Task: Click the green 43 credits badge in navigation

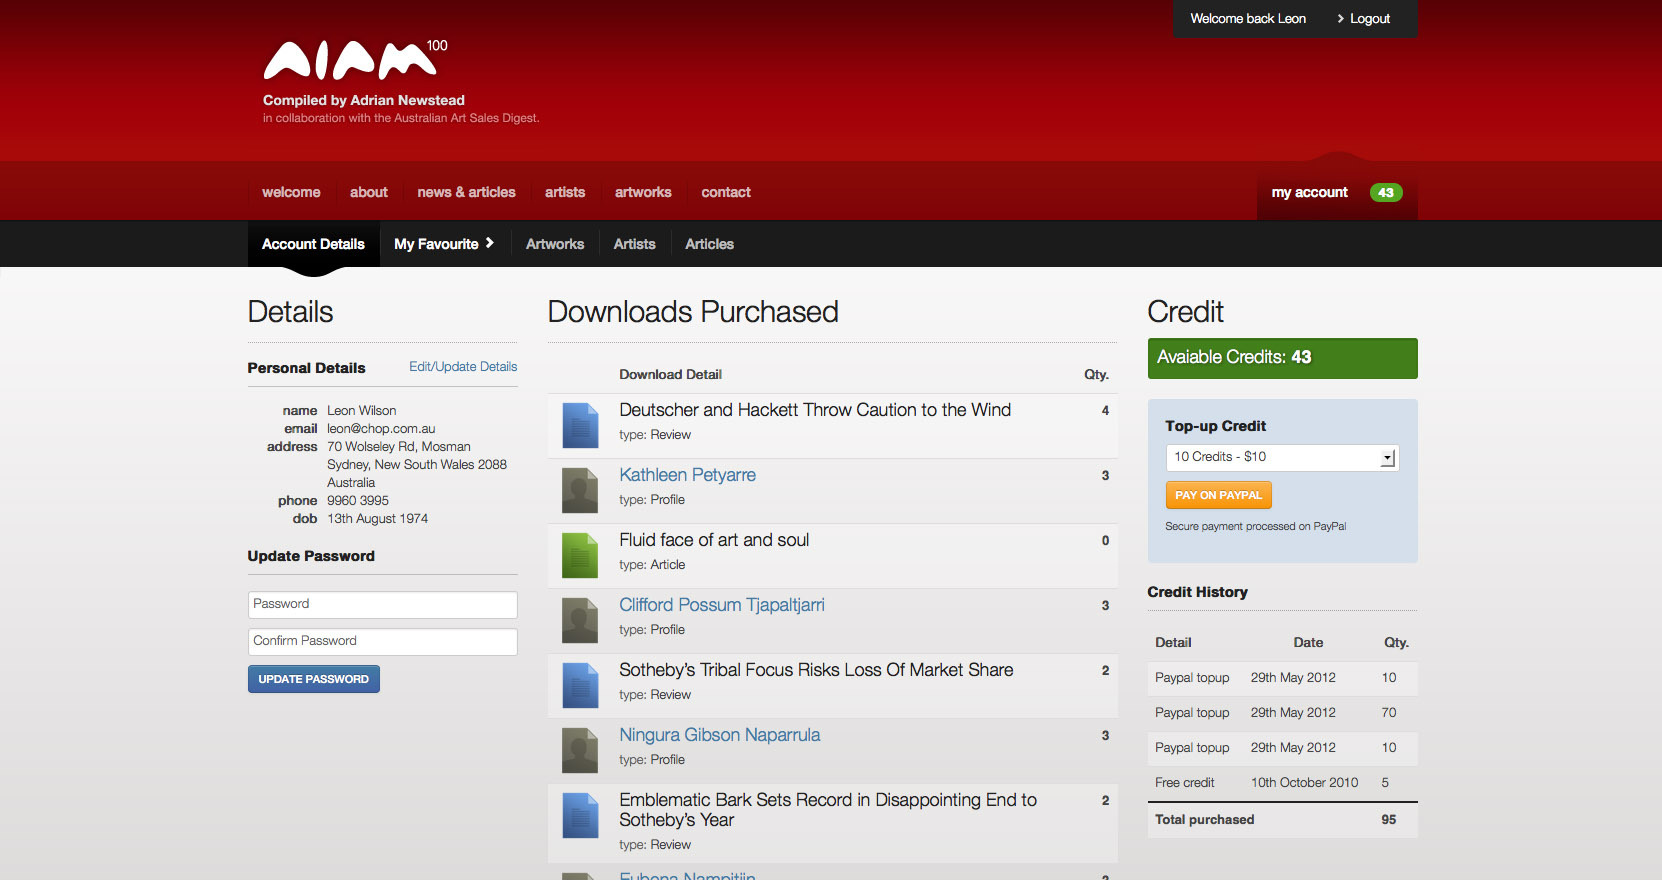Action: (1386, 193)
